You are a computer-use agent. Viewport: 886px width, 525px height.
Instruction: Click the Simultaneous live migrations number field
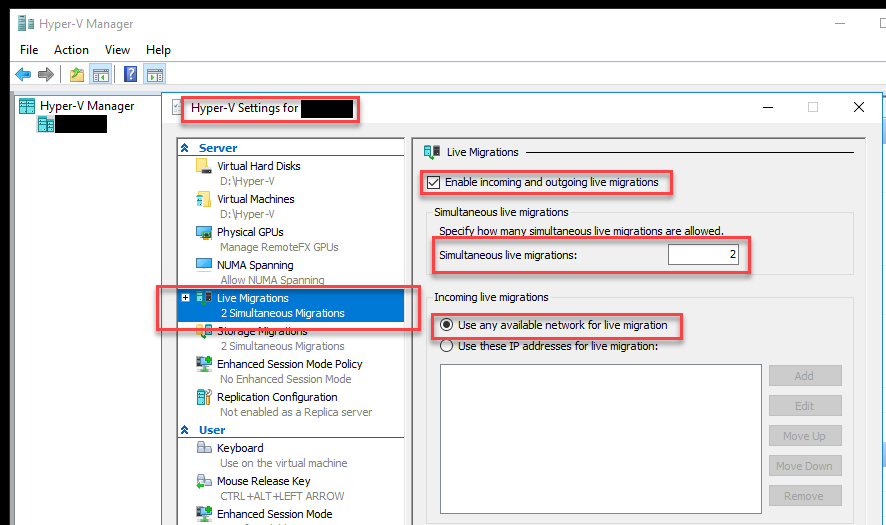703,256
